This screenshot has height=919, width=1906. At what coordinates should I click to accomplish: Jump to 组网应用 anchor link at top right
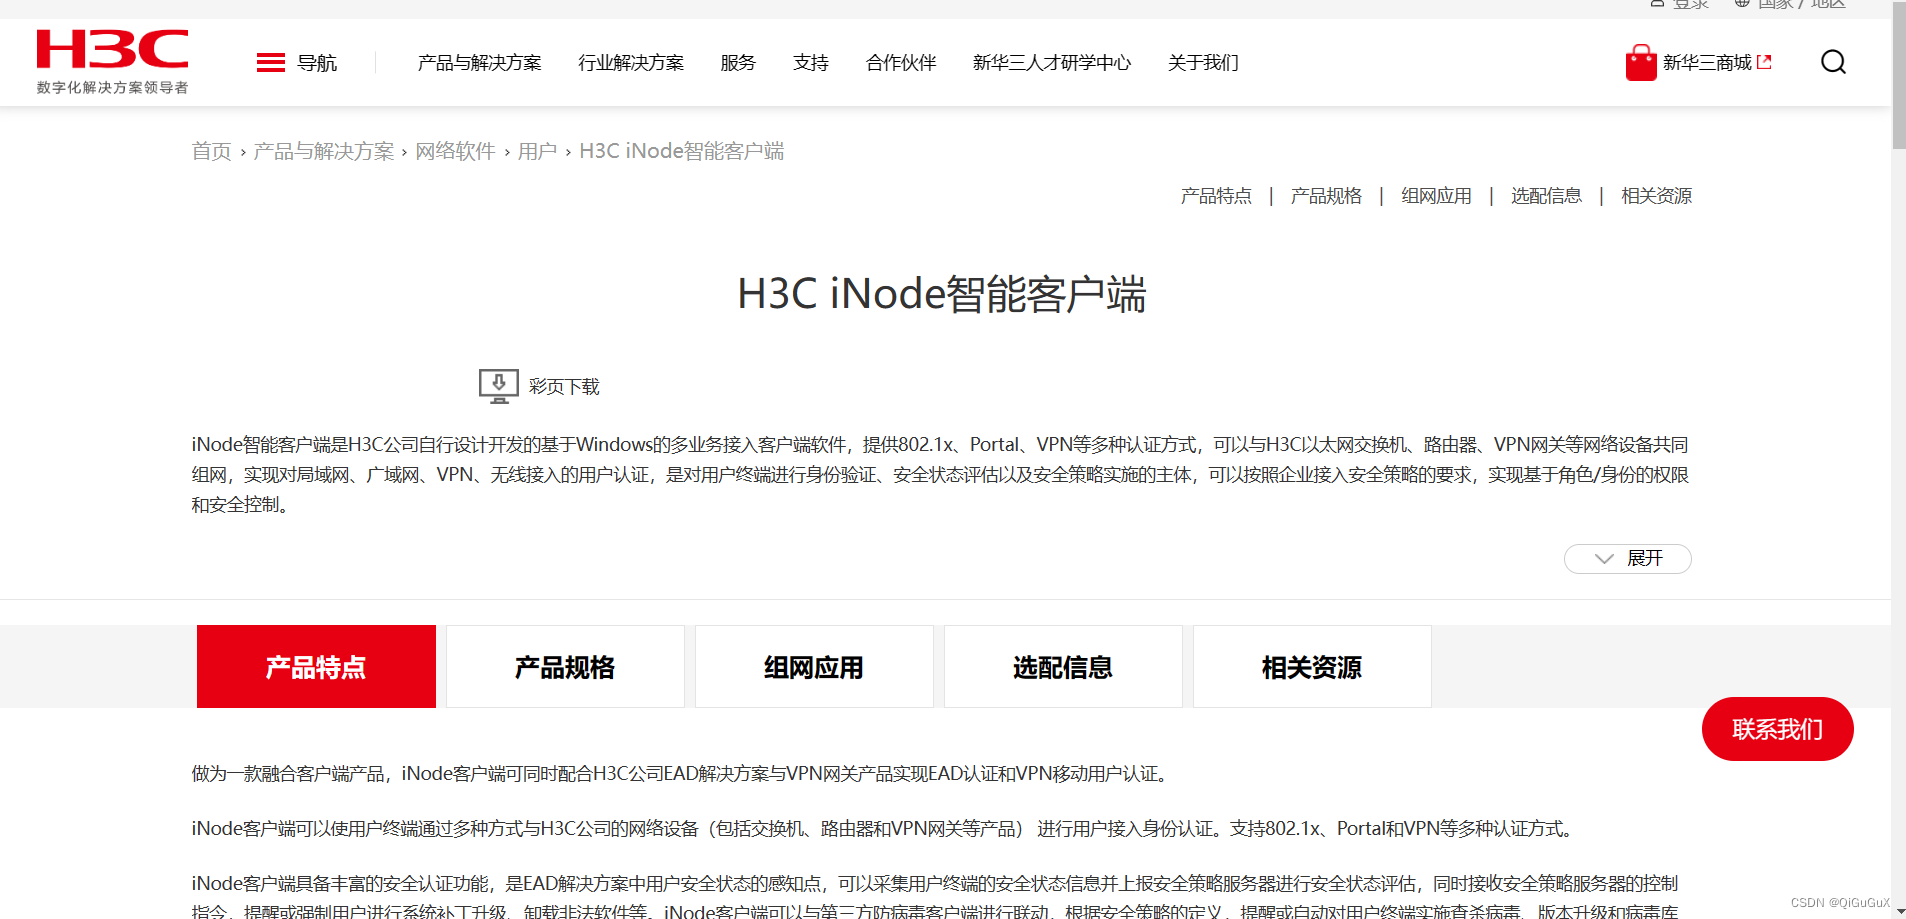click(1436, 196)
